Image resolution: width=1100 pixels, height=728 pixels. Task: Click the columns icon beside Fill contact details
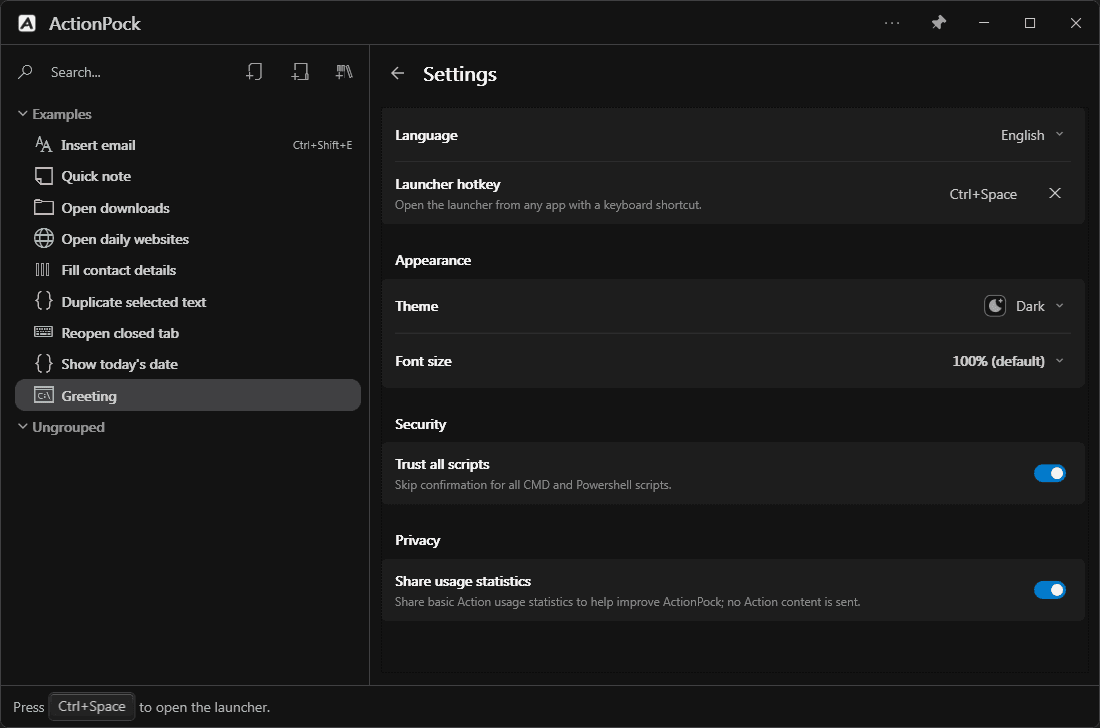(x=43, y=270)
